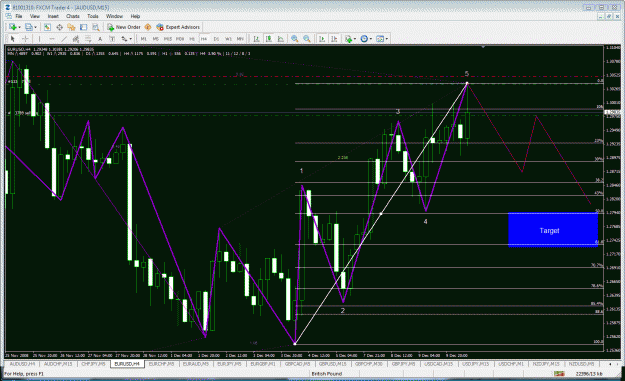Select the equidistant channel tool
625x381 pixels.
76,39
